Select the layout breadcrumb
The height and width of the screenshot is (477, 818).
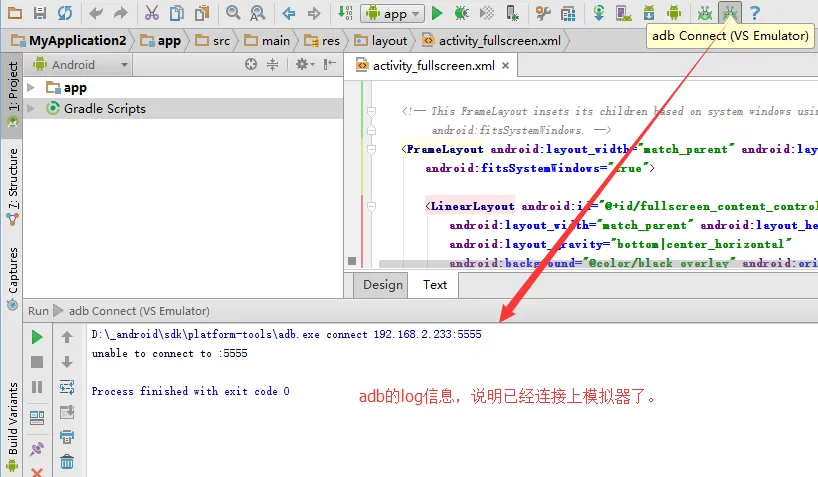pyautogui.click(x=381, y=40)
